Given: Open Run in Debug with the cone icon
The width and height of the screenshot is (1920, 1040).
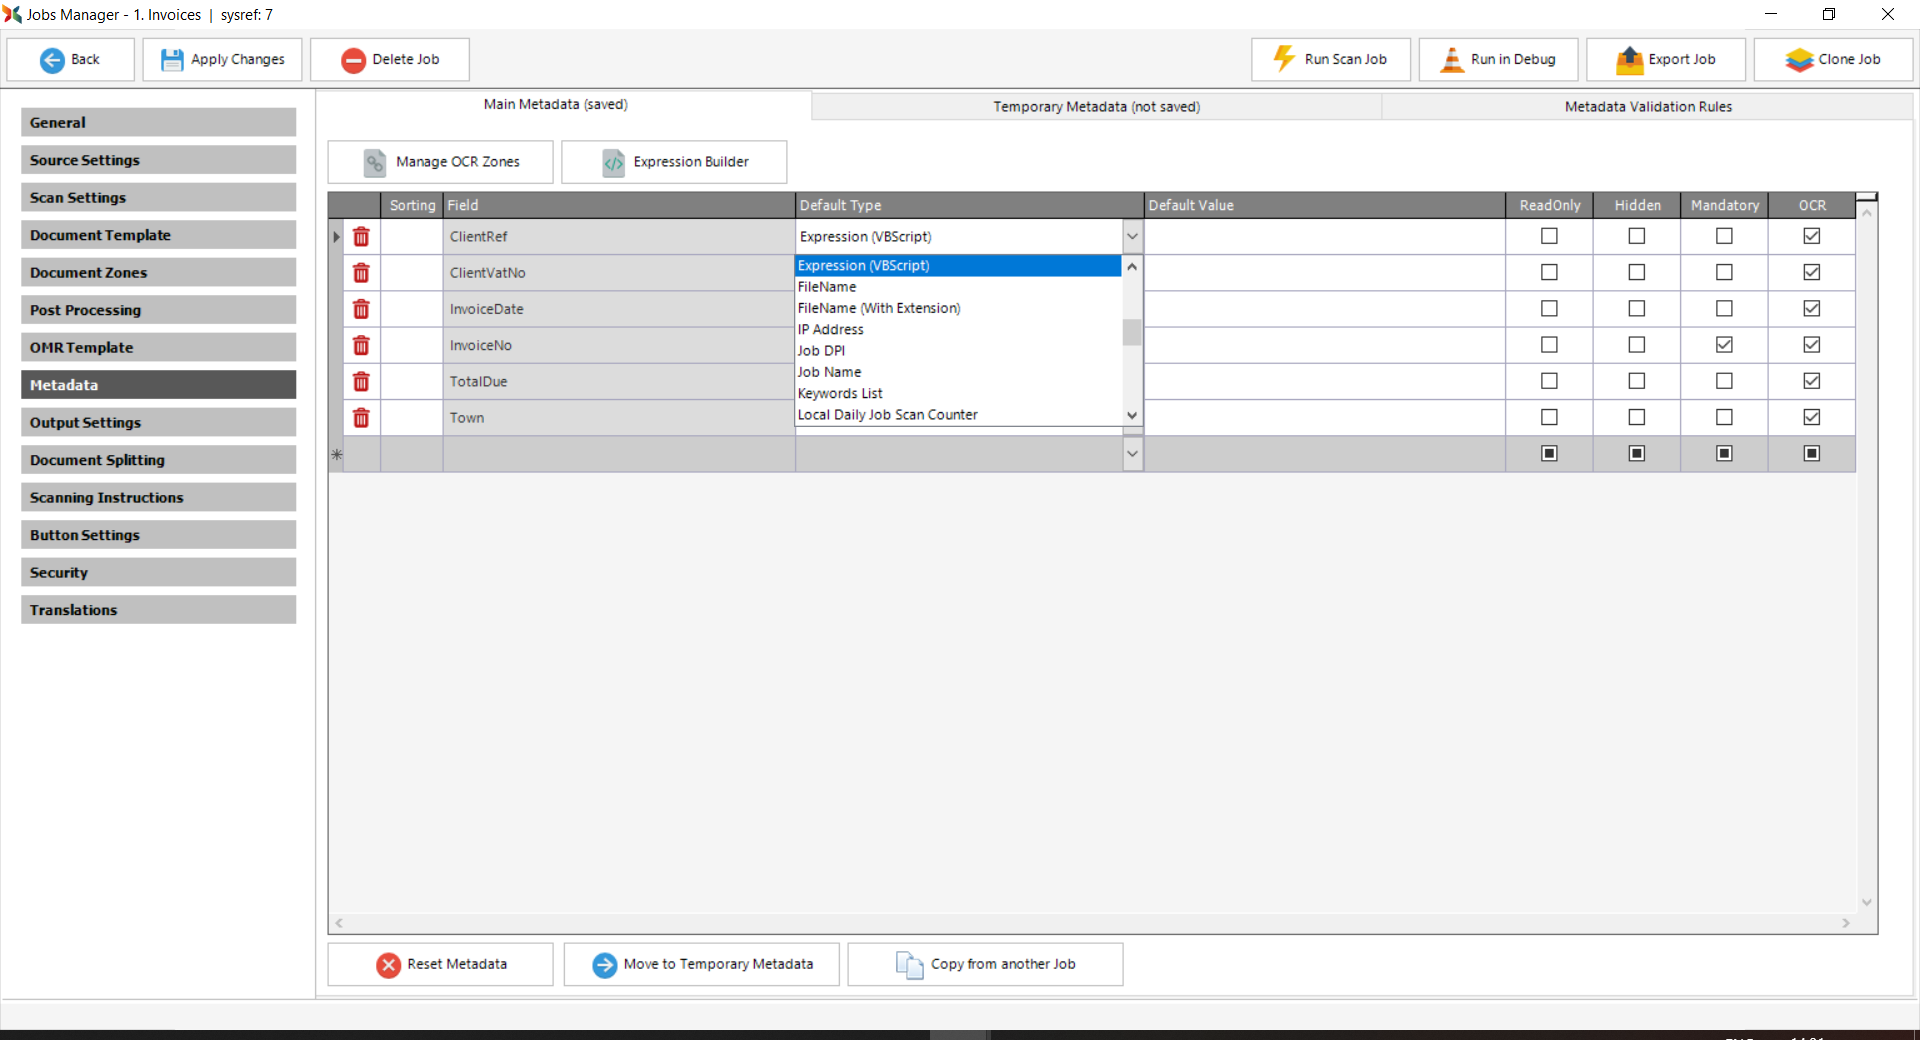Looking at the screenshot, I should [1452, 59].
